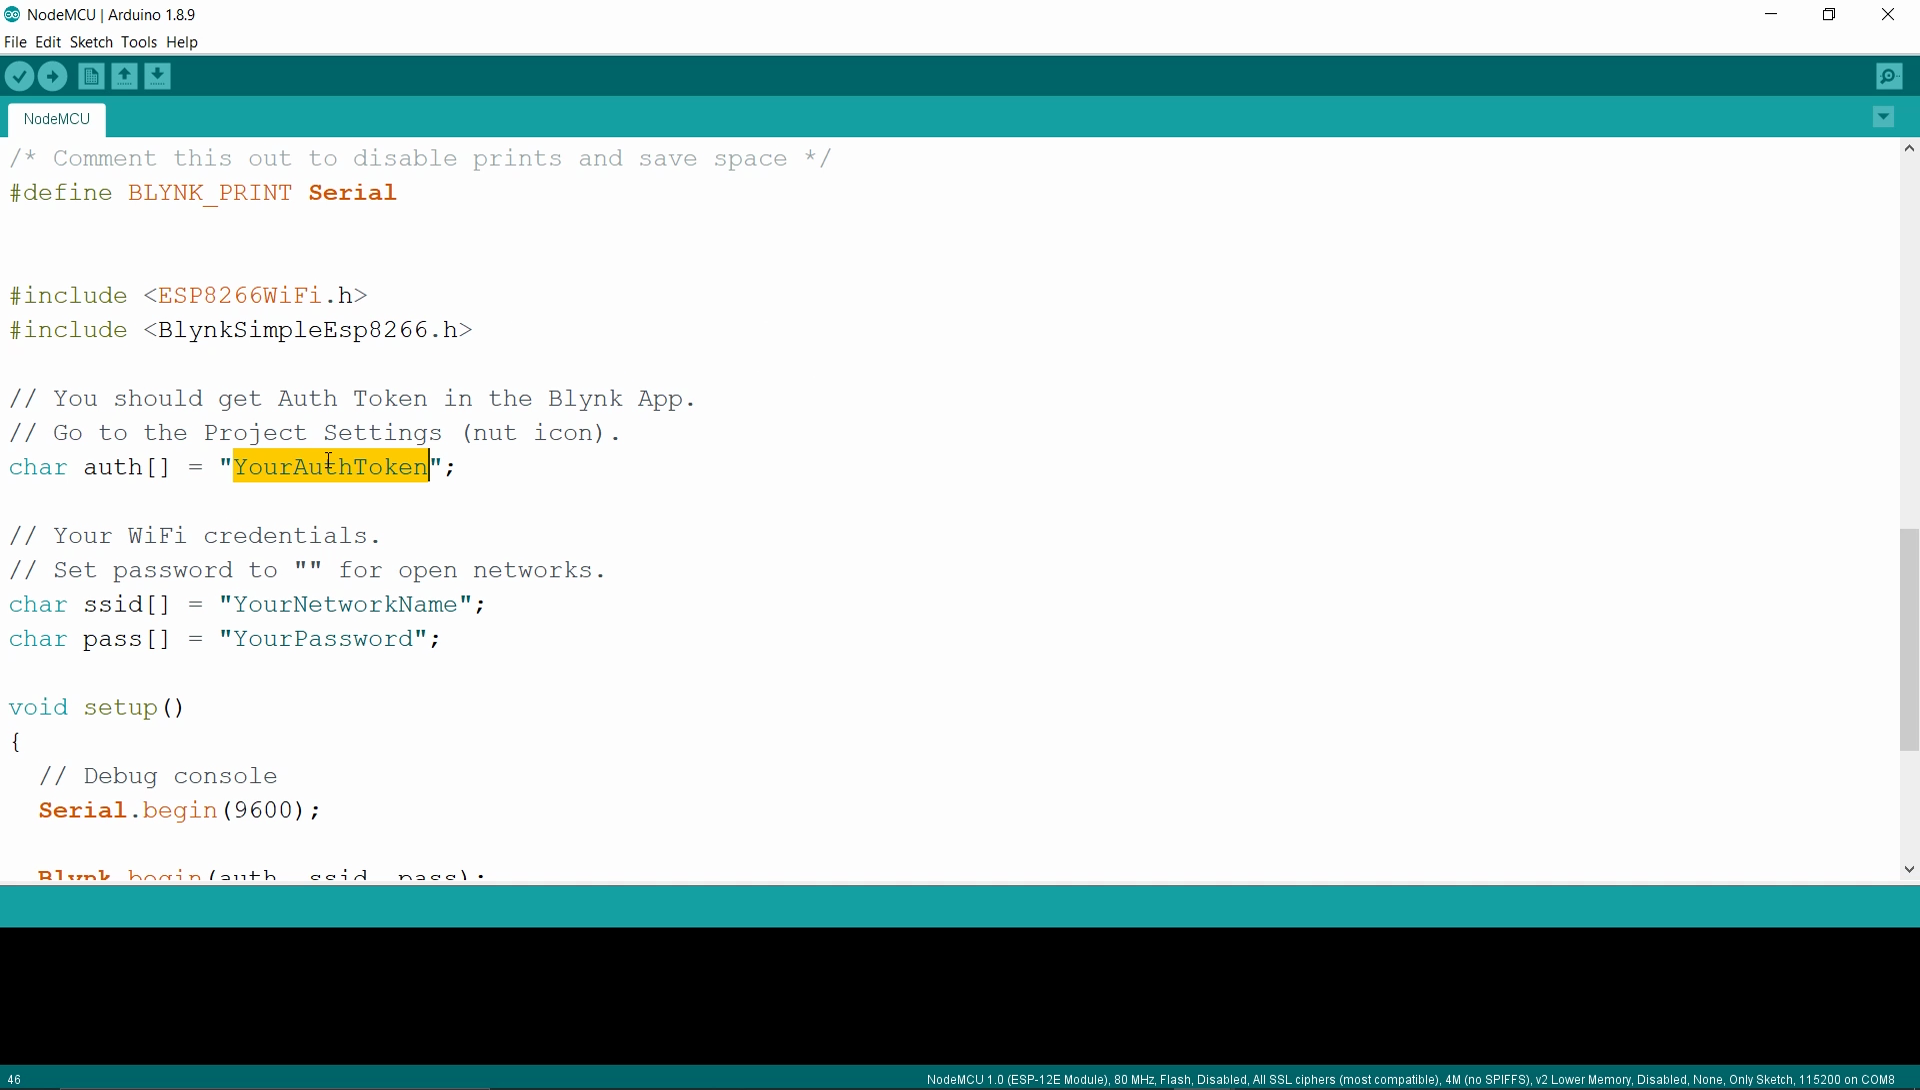Open the Serial Monitor icon
This screenshot has width=1920, height=1090.
click(1890, 77)
